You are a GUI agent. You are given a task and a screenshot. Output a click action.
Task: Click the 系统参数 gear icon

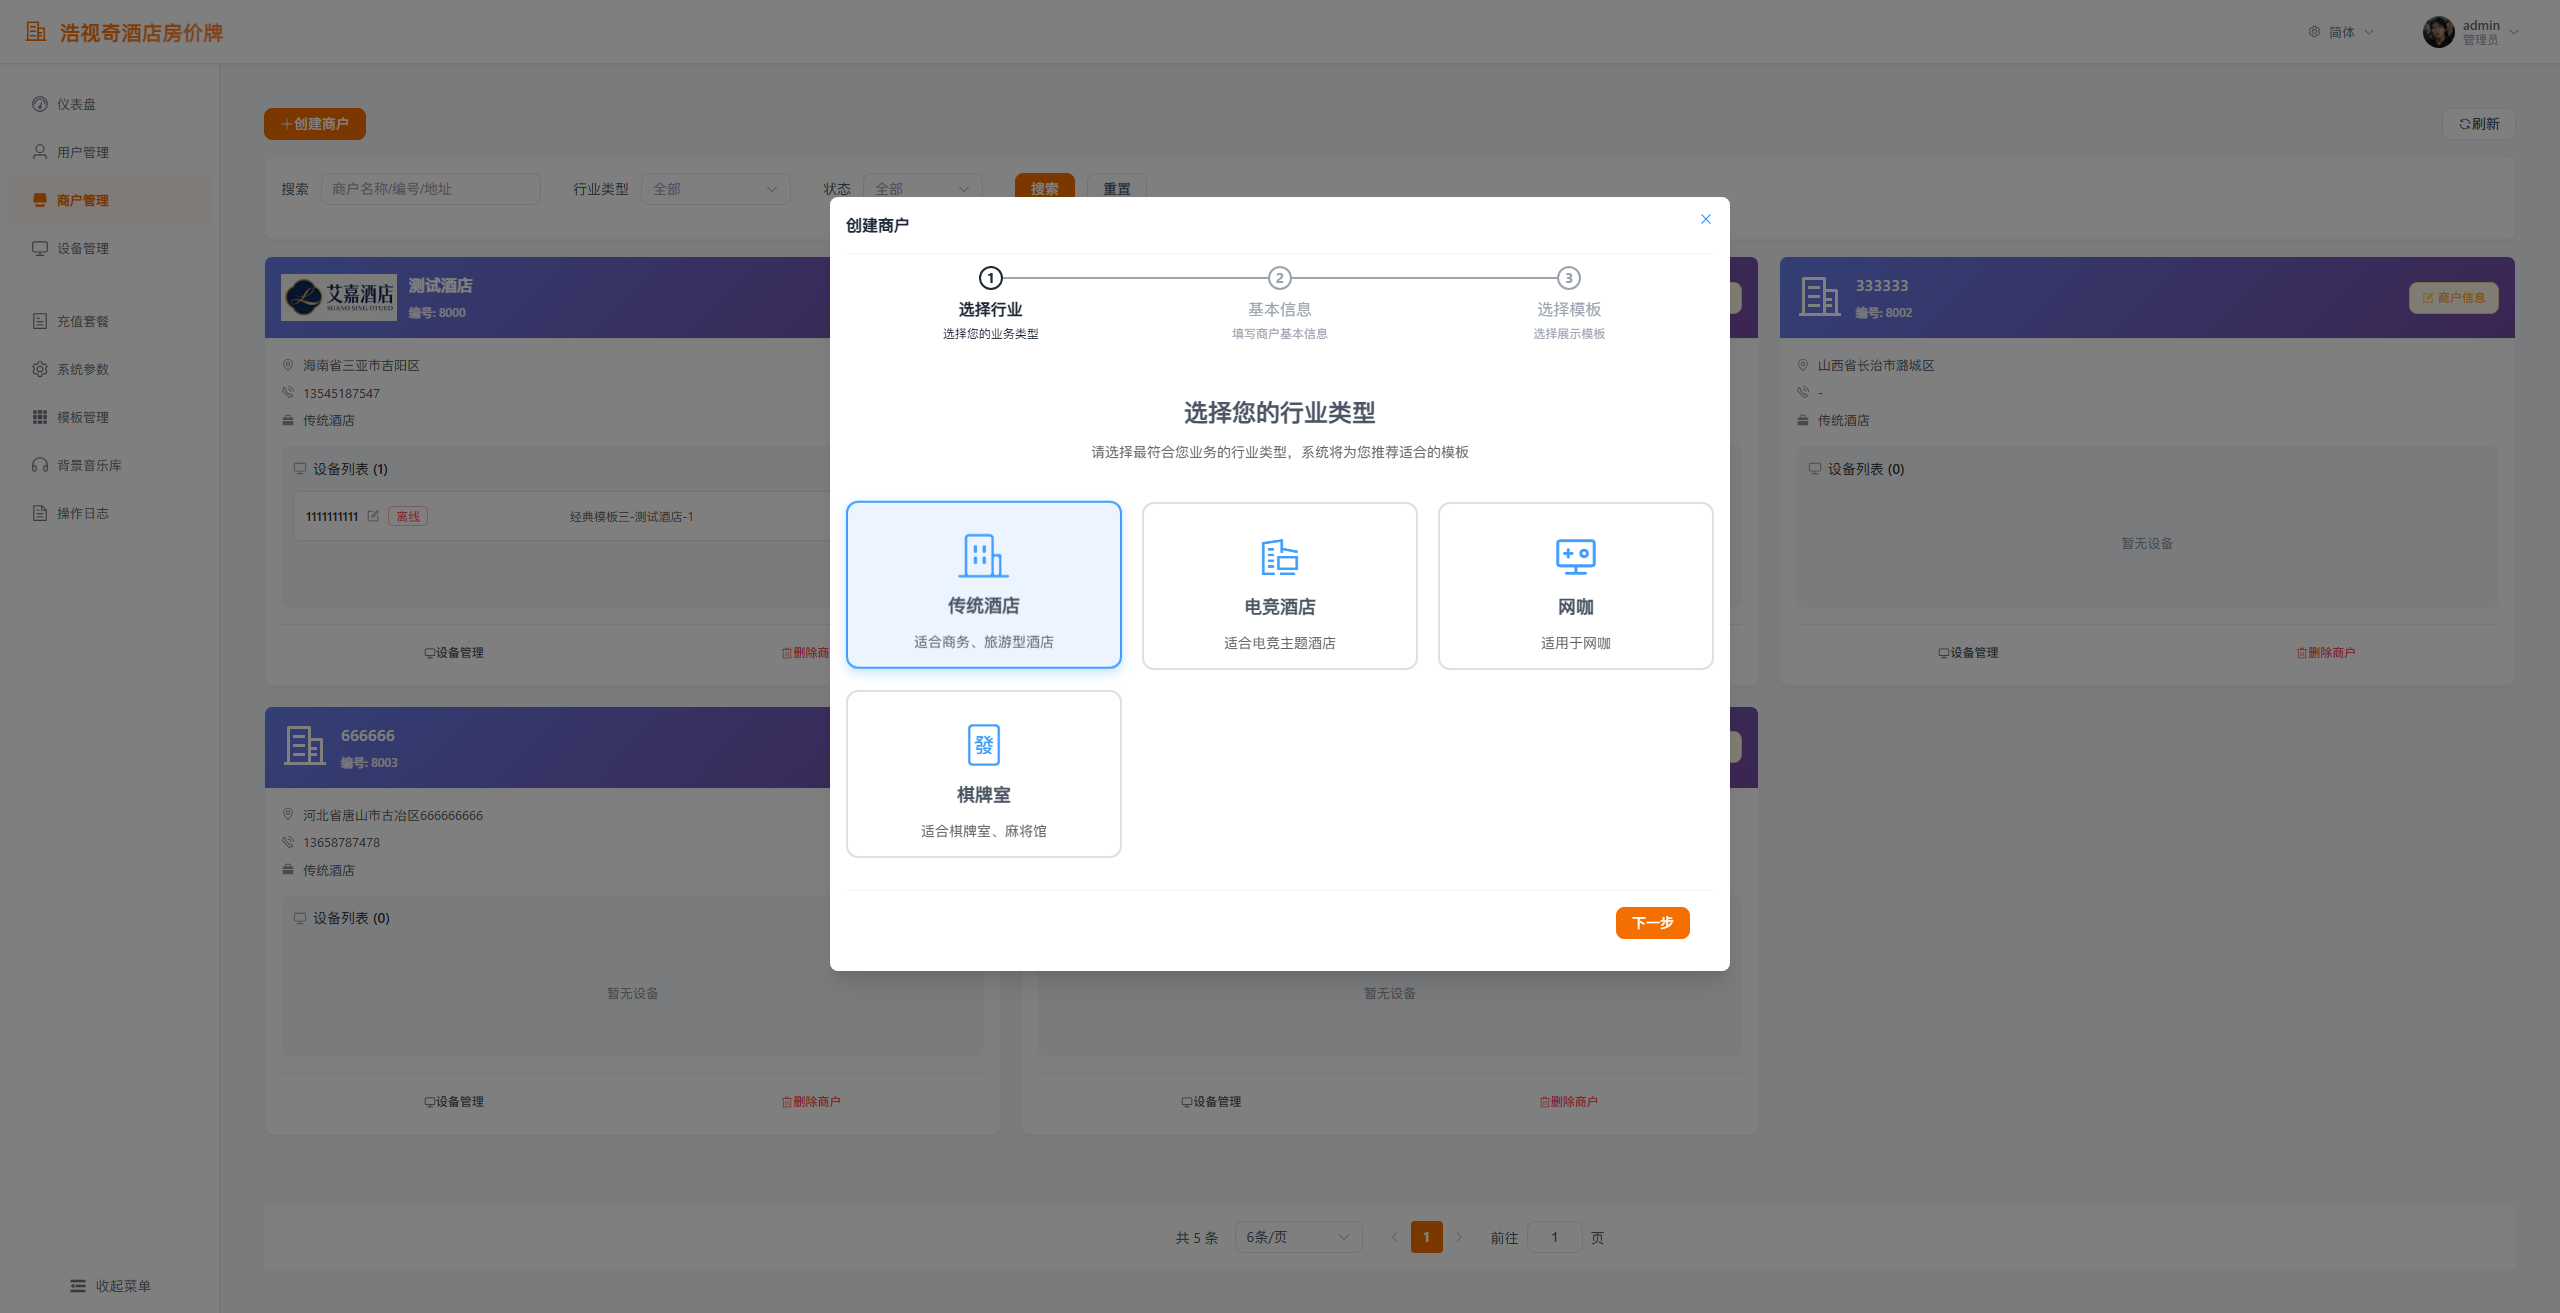tap(40, 369)
